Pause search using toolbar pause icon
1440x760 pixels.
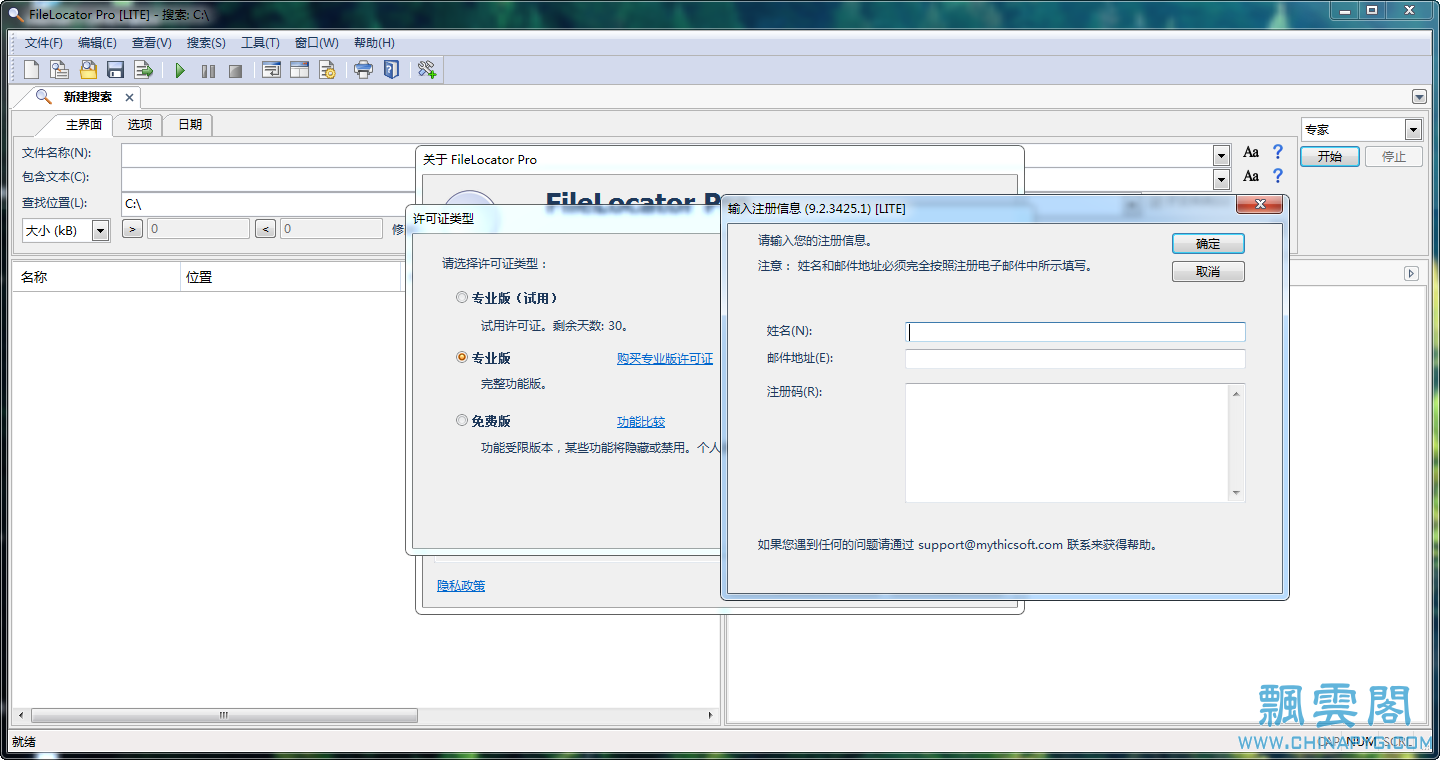point(208,71)
